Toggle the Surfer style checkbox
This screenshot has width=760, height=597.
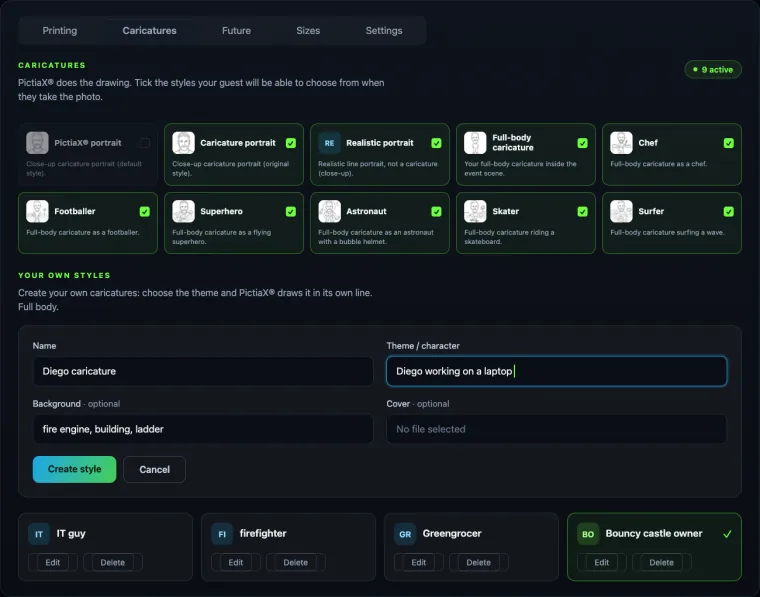pos(728,211)
